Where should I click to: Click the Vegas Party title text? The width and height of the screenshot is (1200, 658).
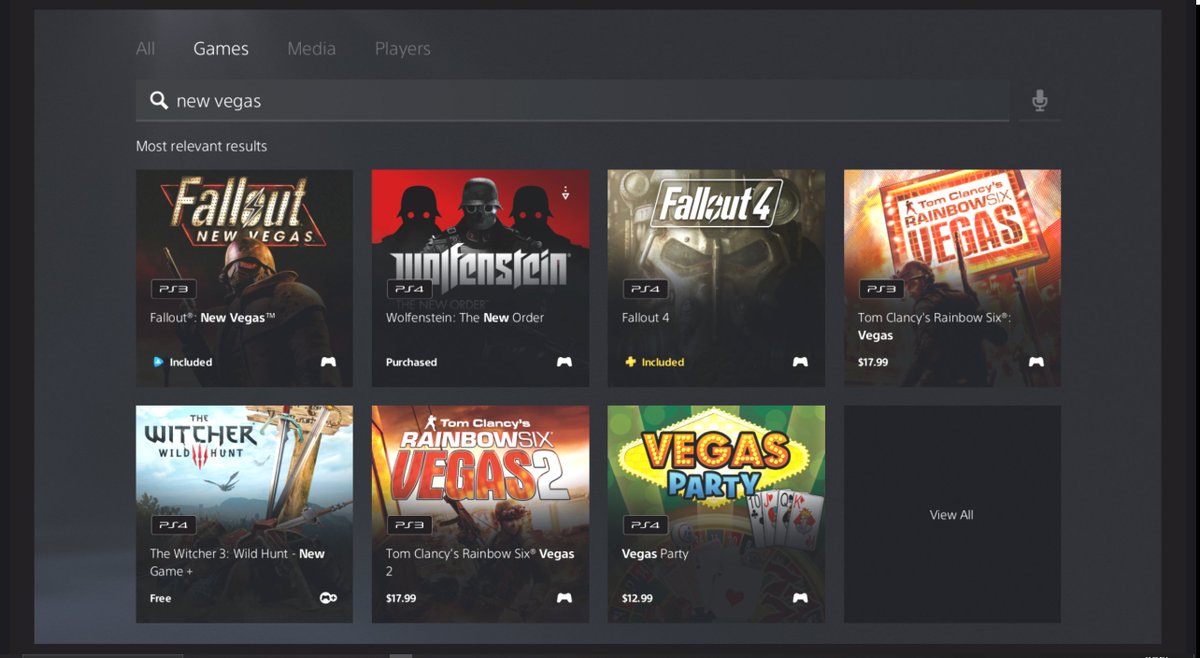655,553
